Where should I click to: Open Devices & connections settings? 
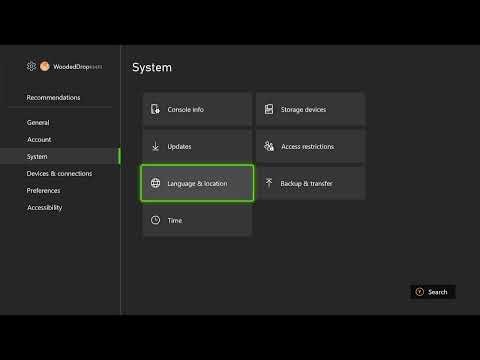59,173
